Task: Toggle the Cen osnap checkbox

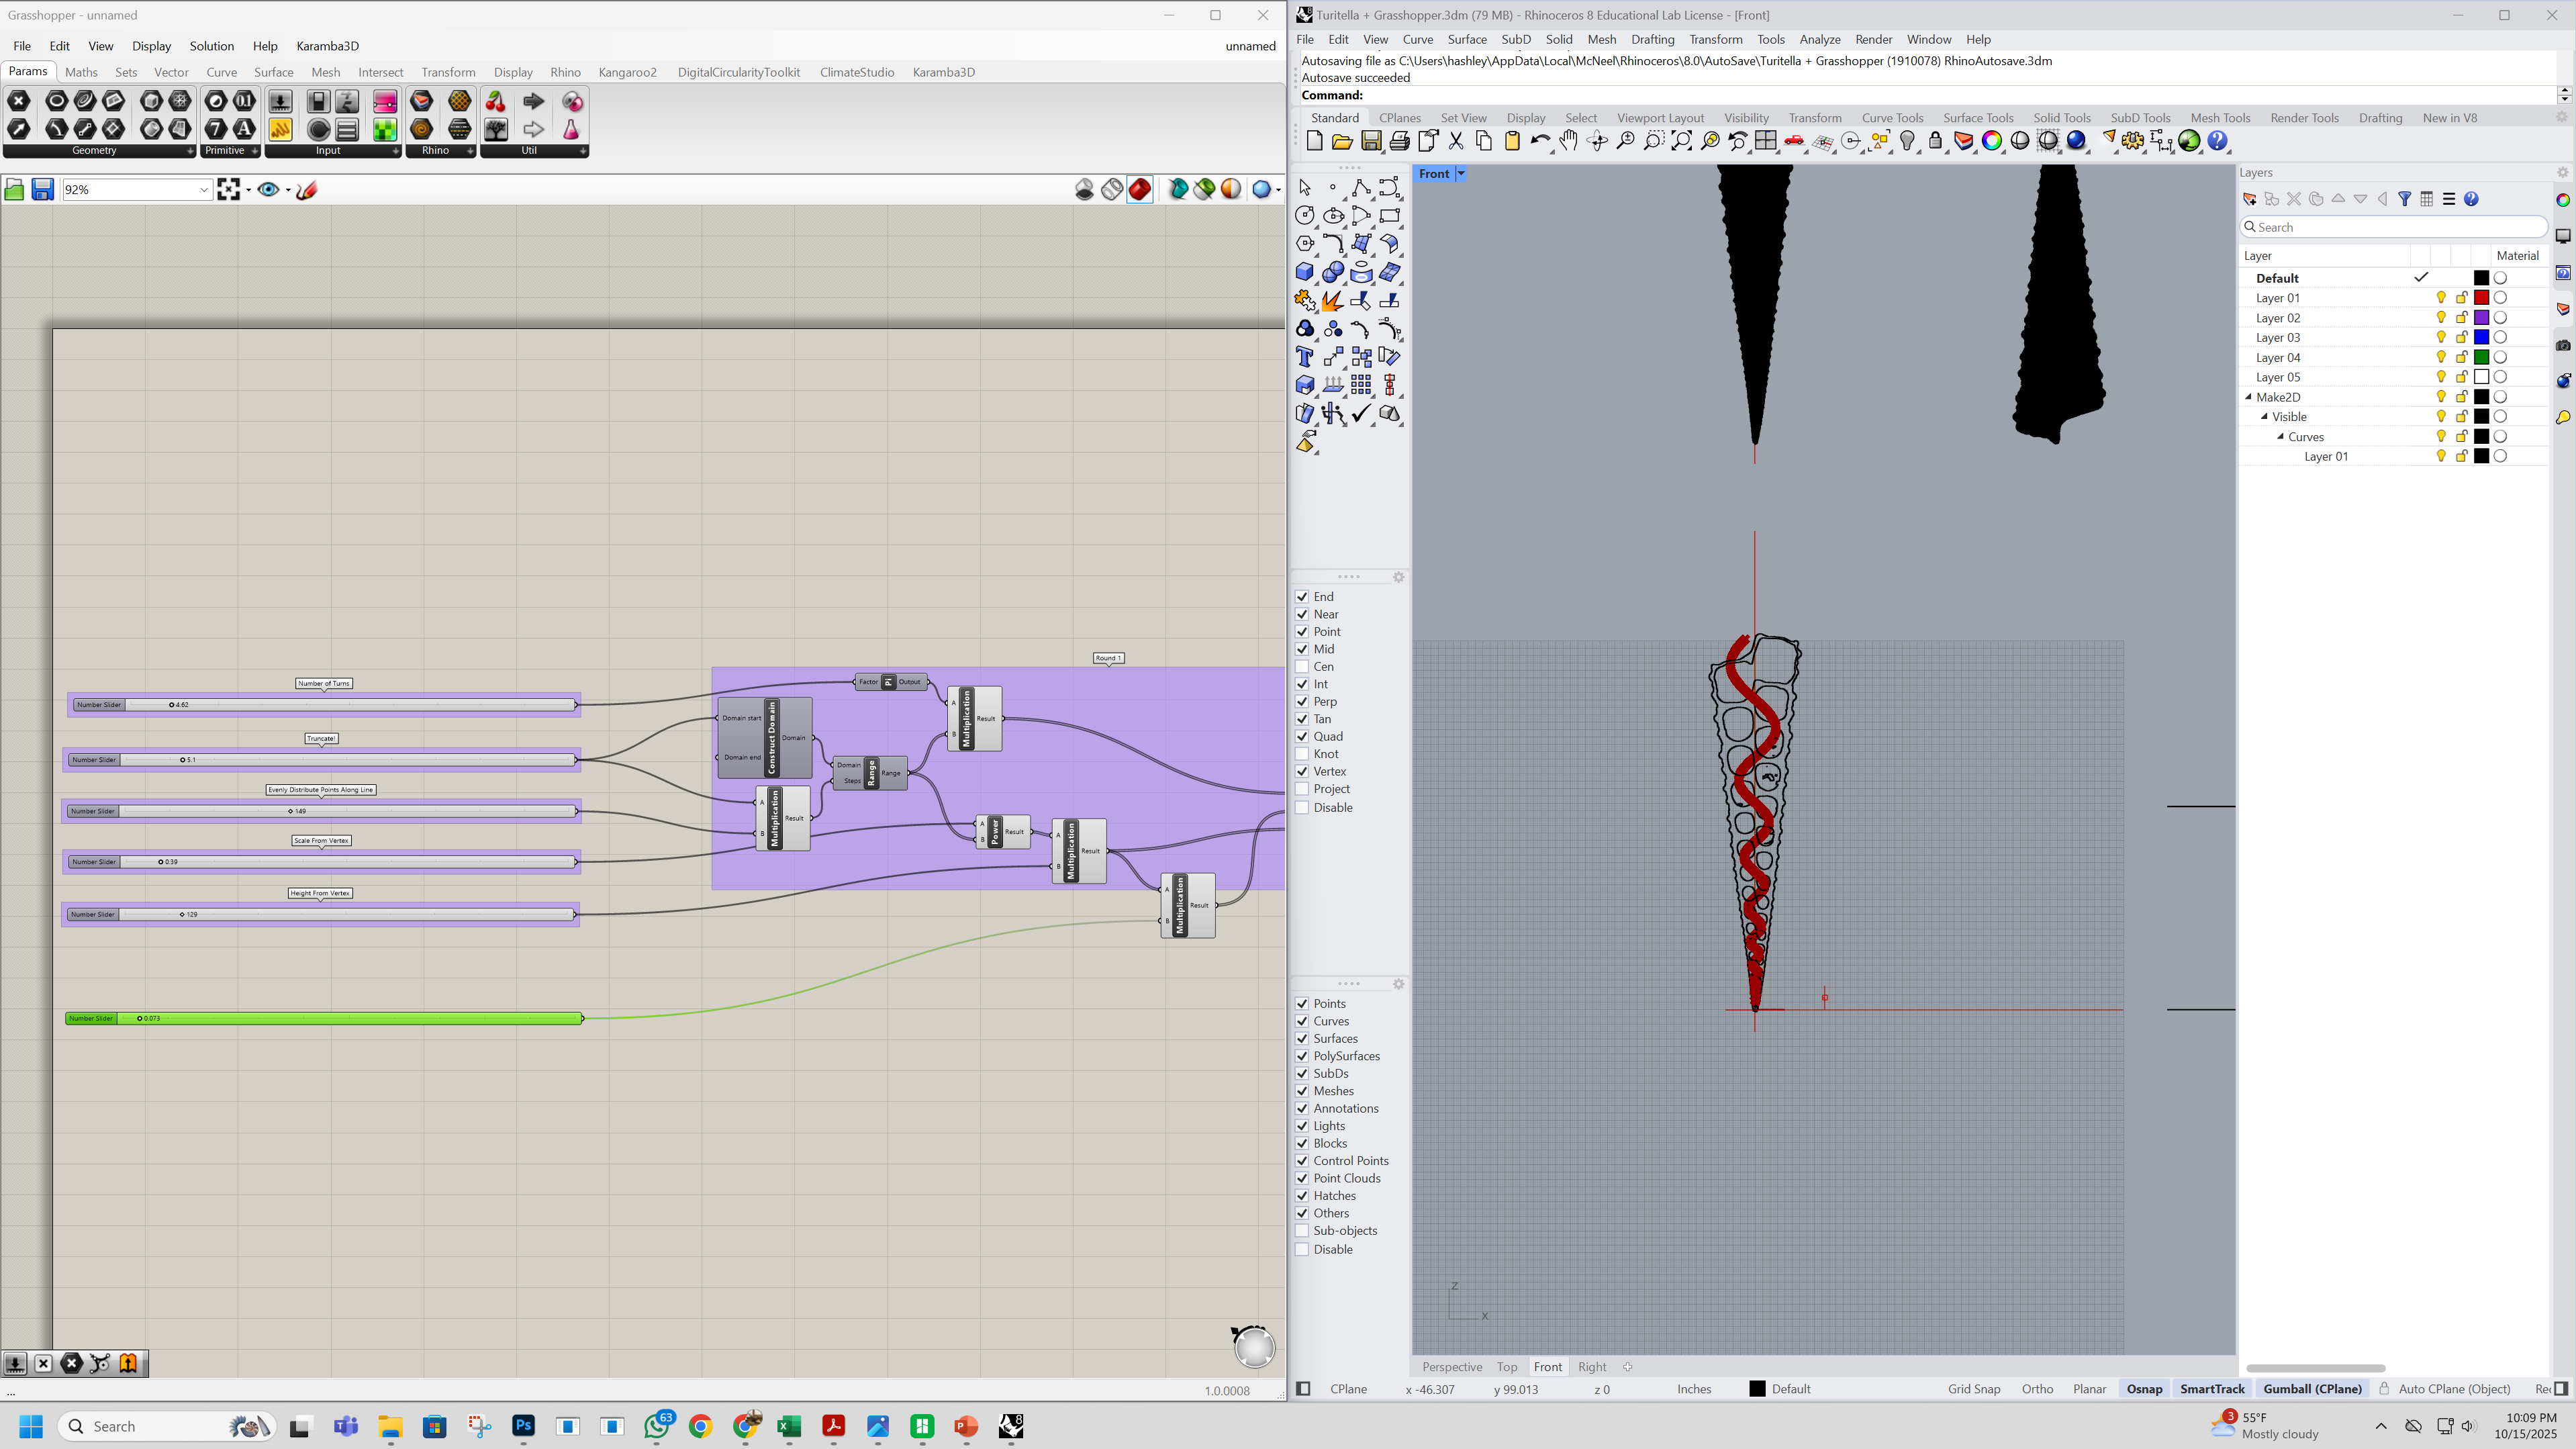Action: [1302, 666]
